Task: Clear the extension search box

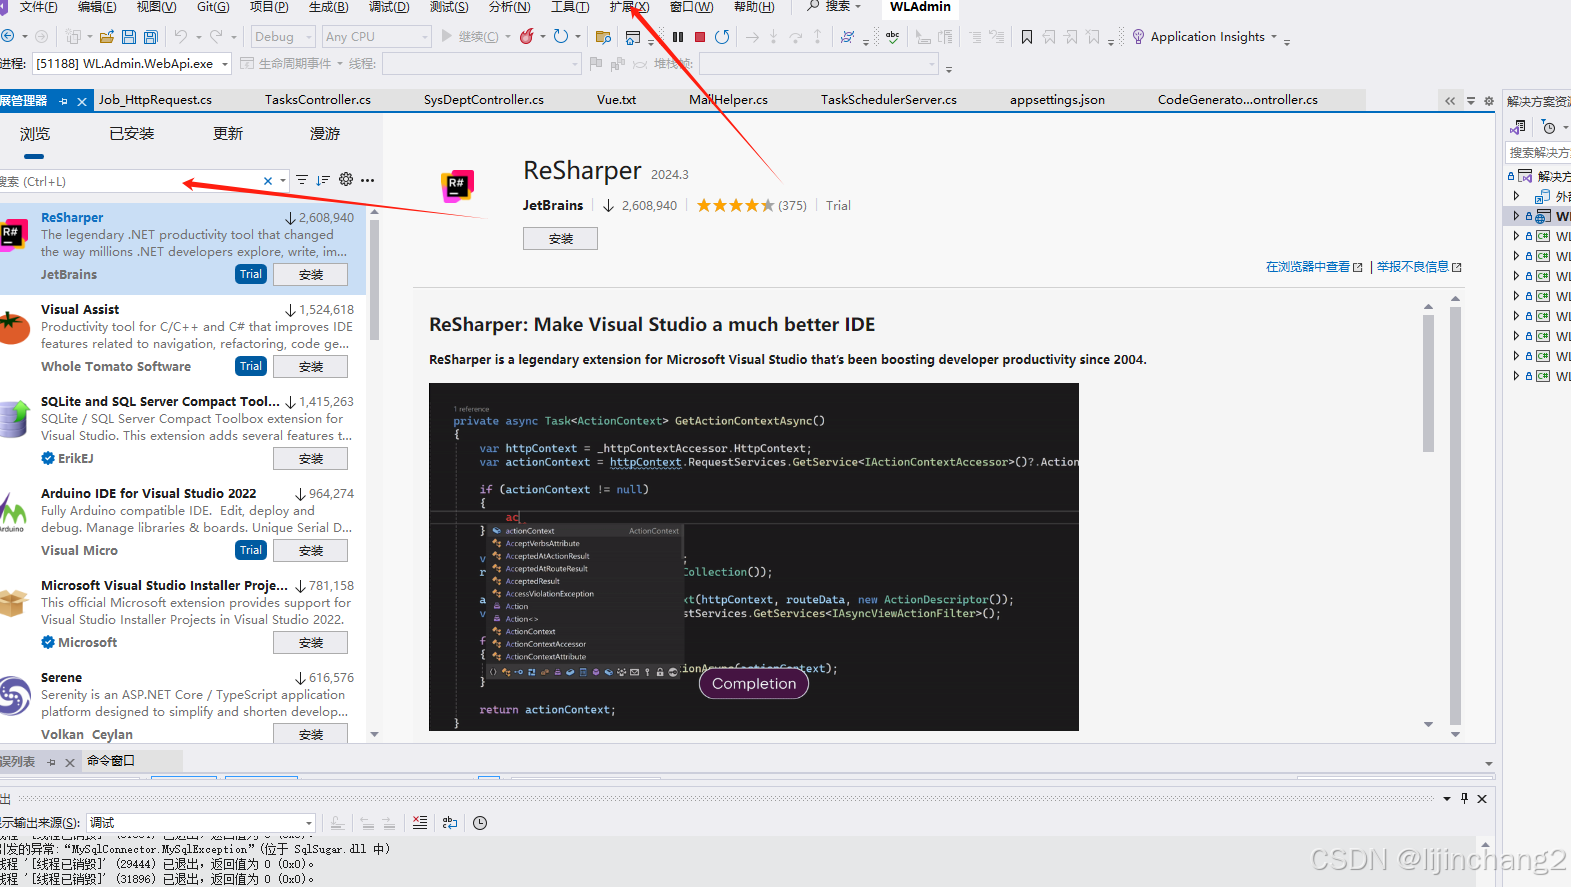Action: point(268,181)
